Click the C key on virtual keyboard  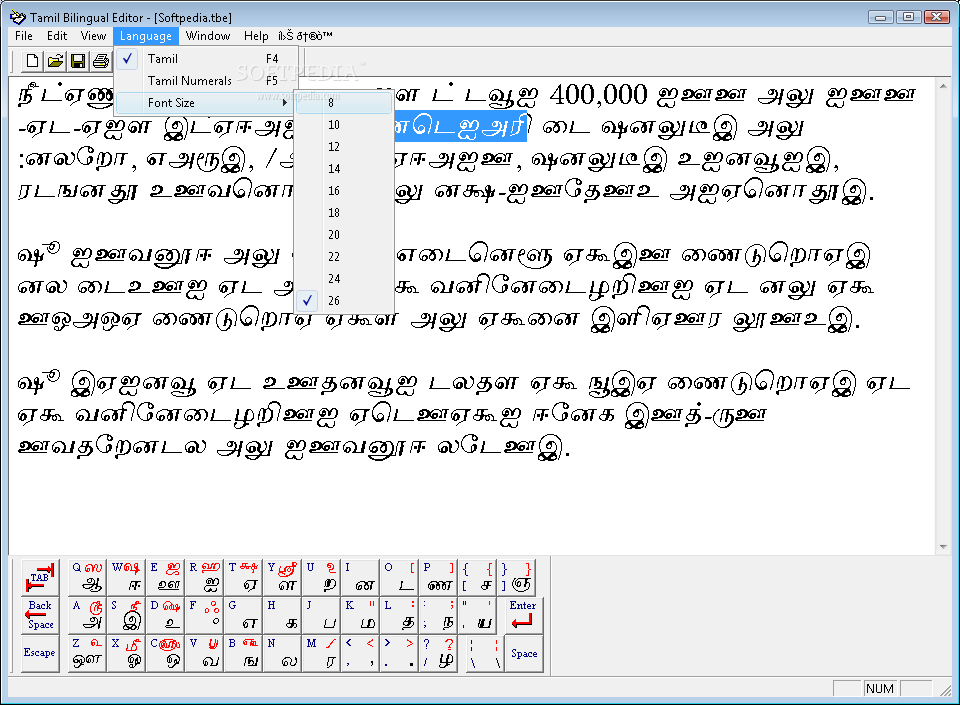(165, 653)
